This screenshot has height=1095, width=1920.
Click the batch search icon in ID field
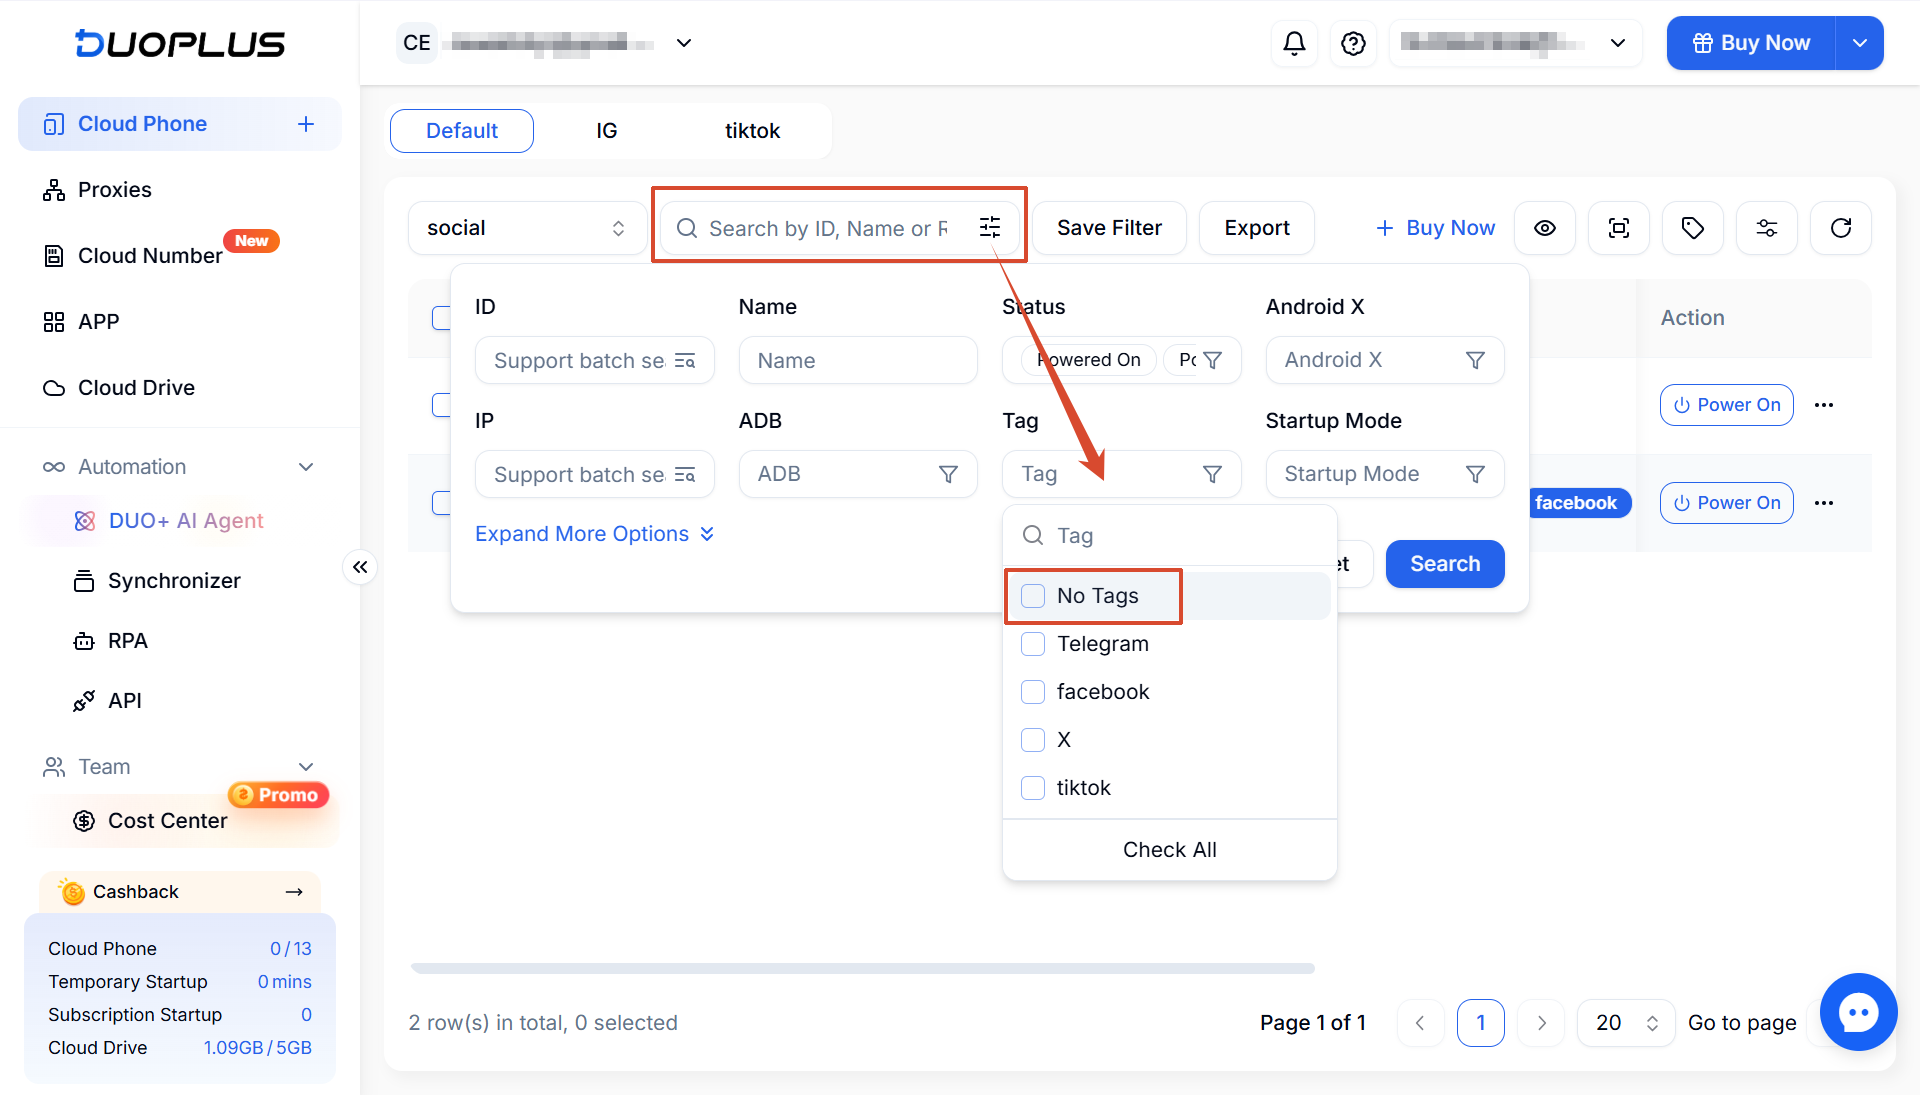[685, 360]
